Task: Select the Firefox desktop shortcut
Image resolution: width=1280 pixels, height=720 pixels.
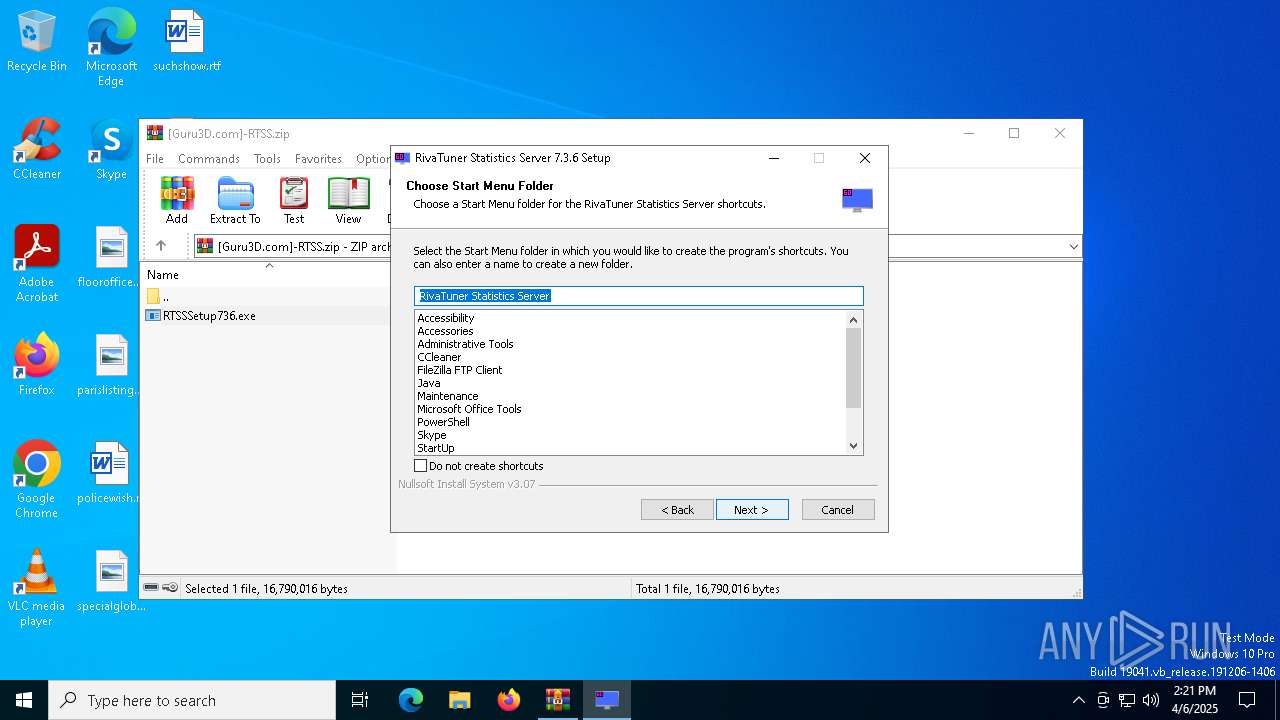Action: (x=37, y=365)
